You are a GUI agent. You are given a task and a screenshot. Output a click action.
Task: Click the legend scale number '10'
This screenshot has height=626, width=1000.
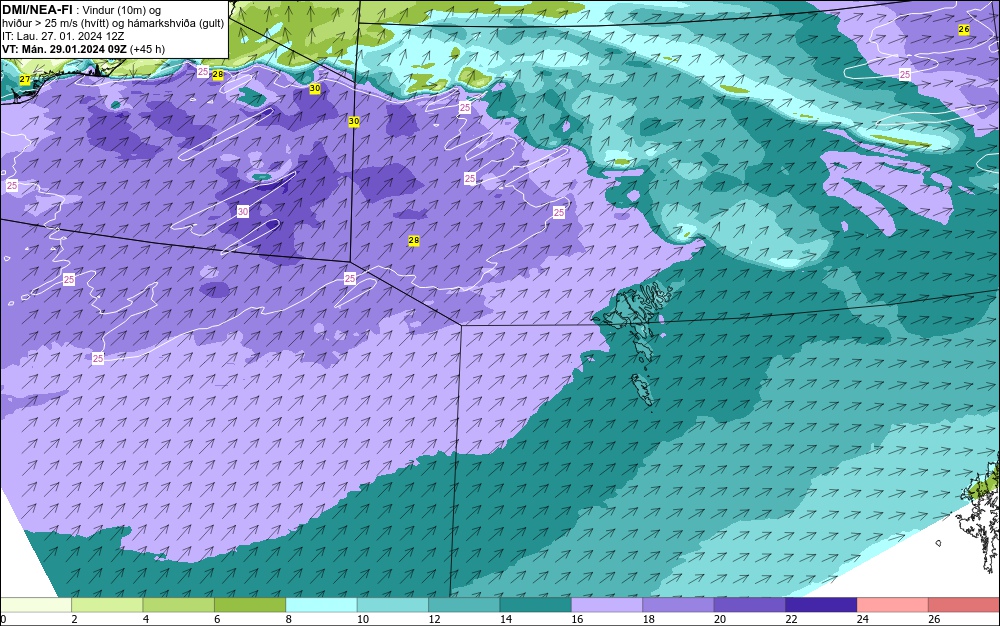(363, 619)
